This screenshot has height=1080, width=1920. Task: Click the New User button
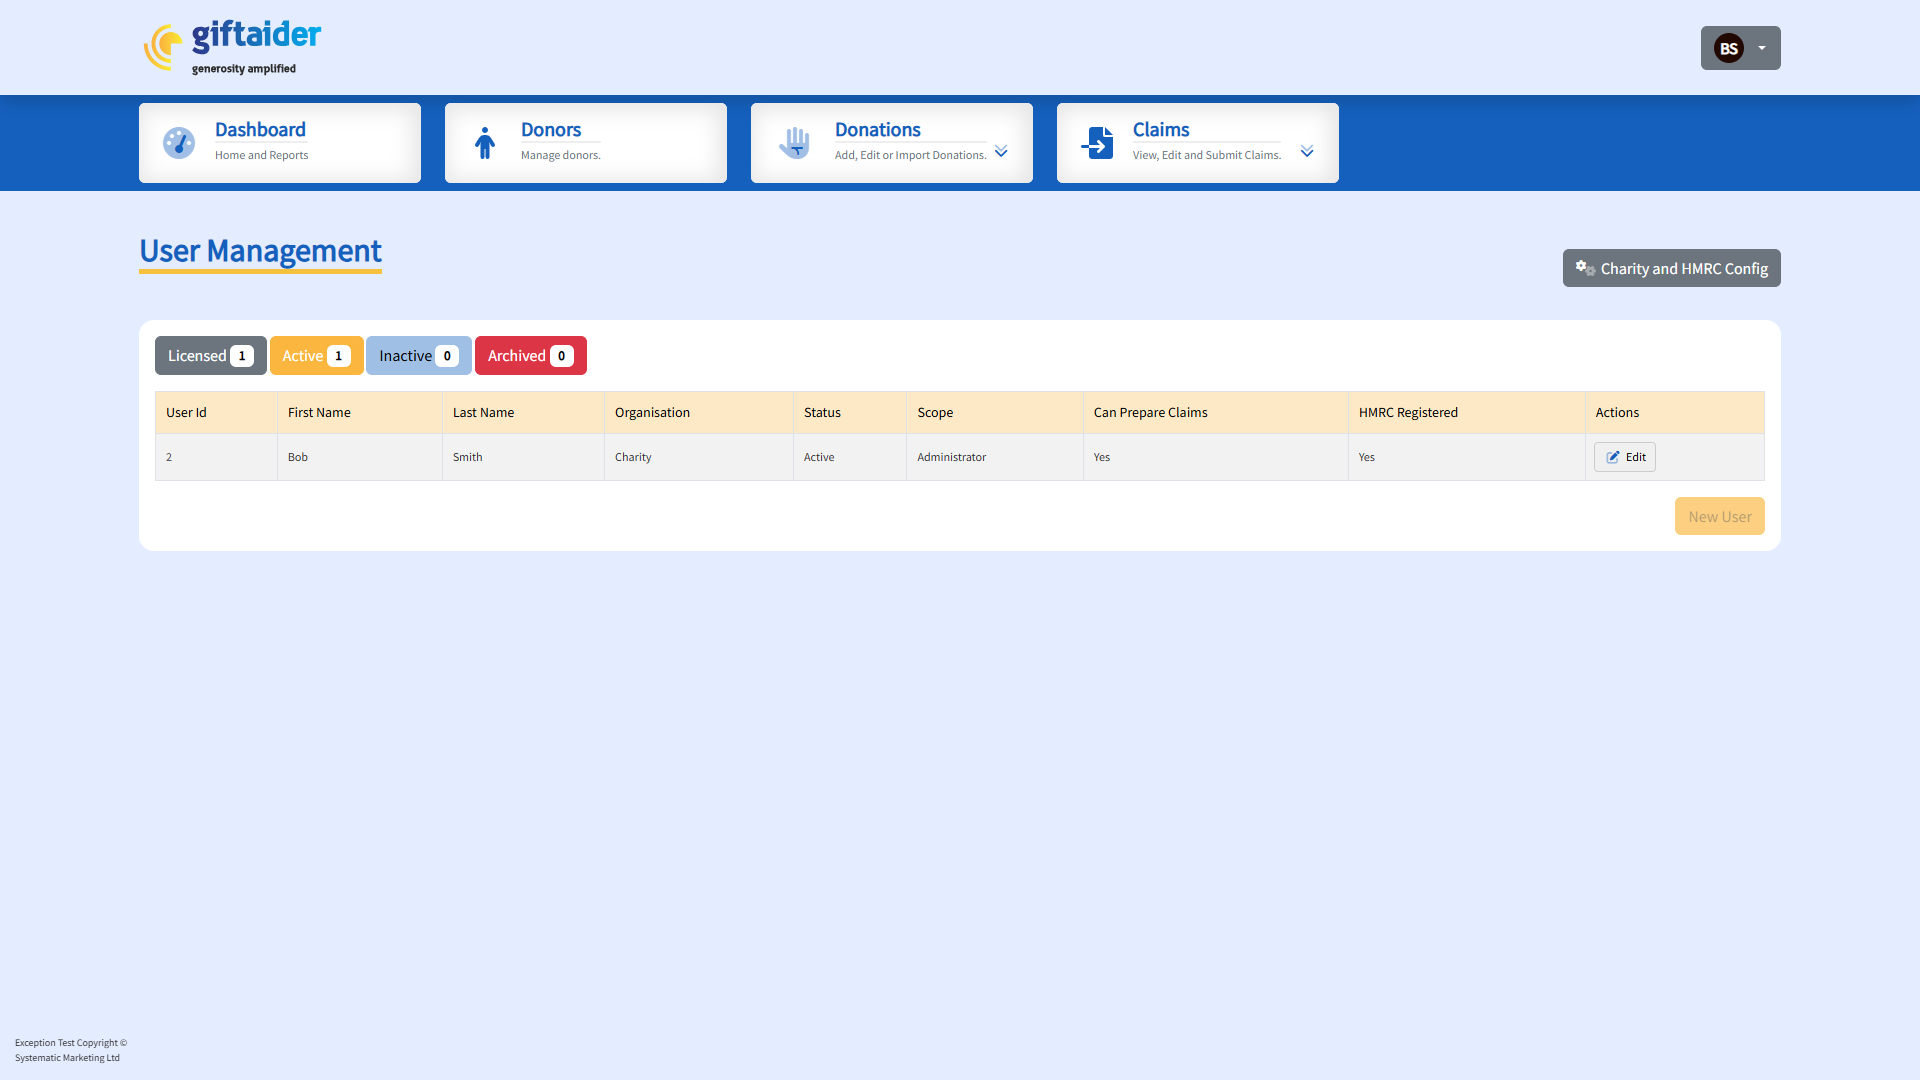click(1720, 516)
